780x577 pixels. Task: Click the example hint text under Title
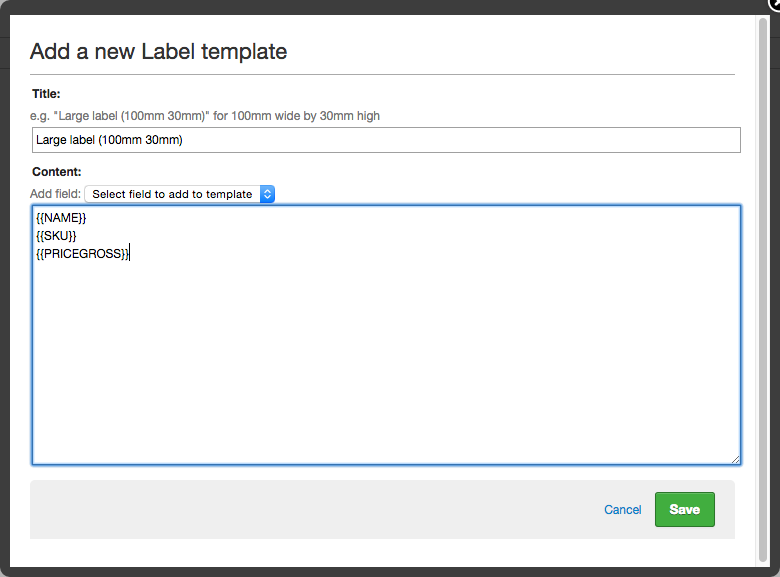tap(205, 116)
